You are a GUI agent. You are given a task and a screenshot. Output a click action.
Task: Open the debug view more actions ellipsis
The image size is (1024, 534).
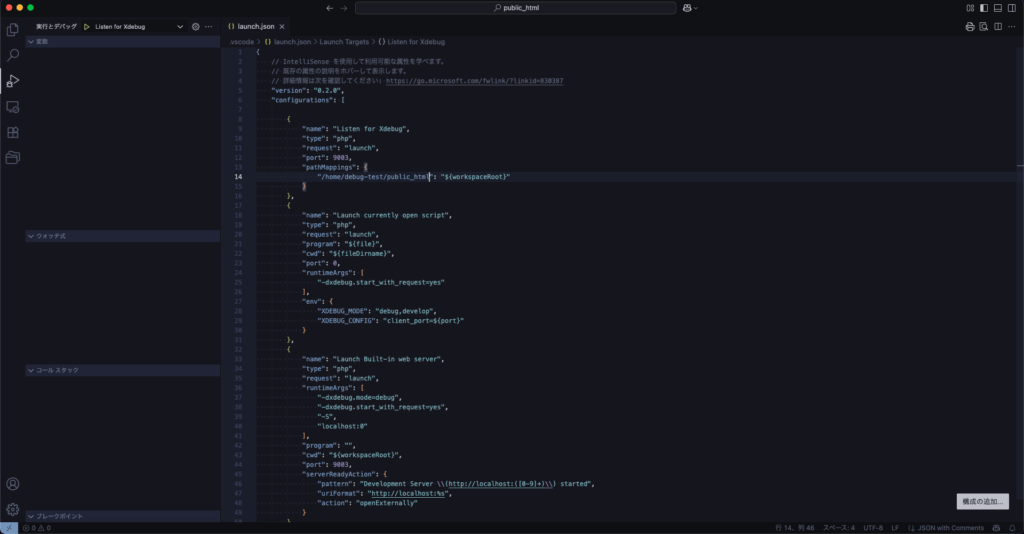pos(208,27)
